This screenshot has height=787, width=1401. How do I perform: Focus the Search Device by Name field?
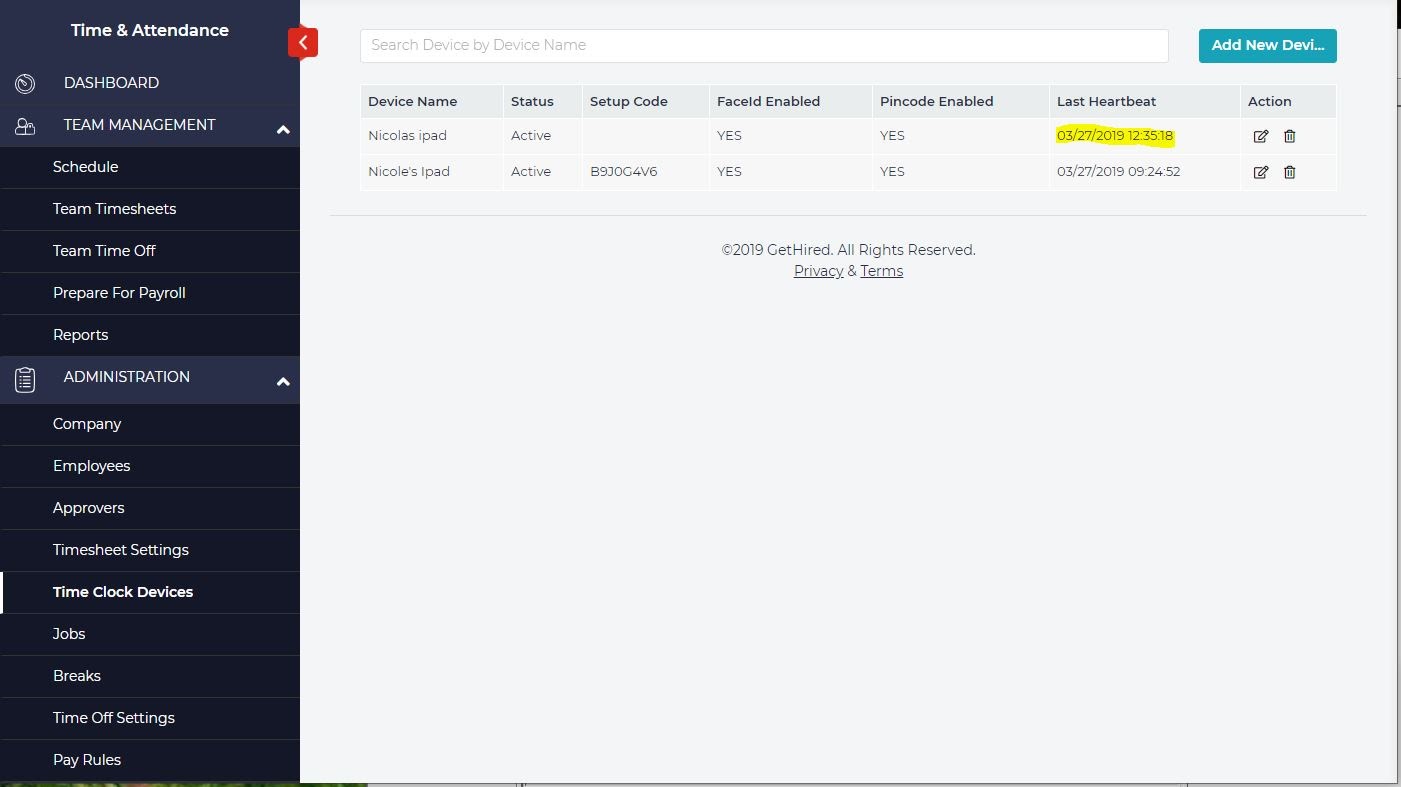tap(763, 45)
